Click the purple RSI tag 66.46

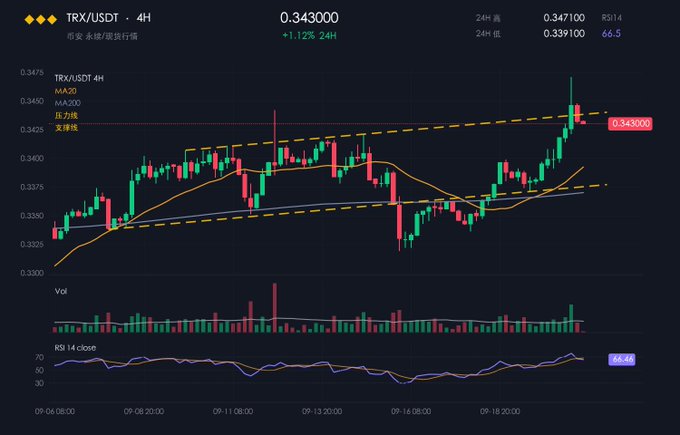pyautogui.click(x=622, y=359)
